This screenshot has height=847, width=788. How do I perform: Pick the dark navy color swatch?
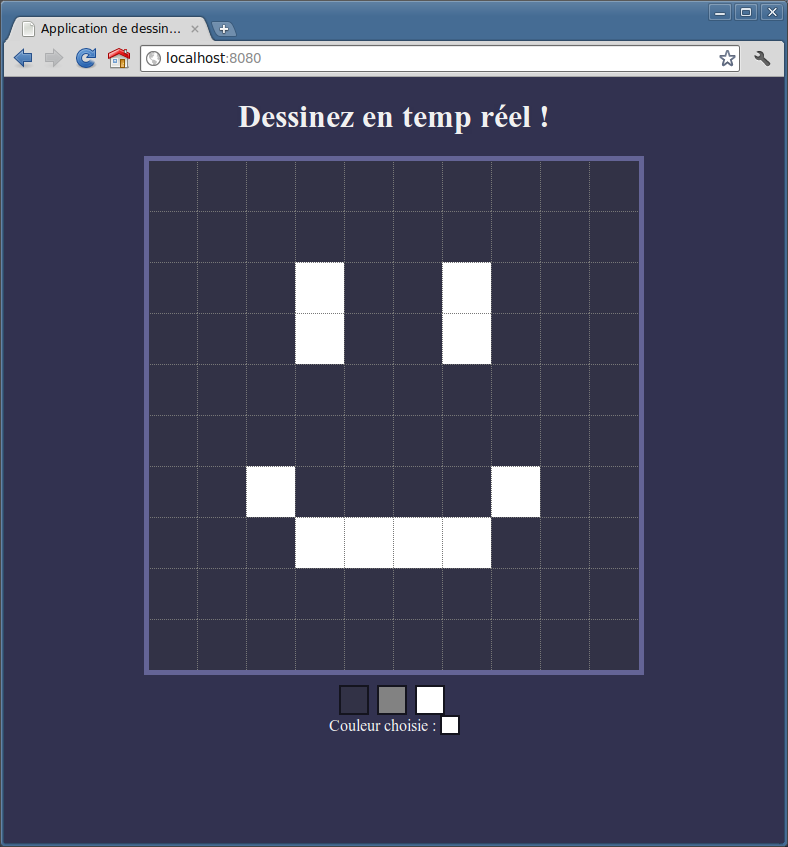(x=354, y=700)
